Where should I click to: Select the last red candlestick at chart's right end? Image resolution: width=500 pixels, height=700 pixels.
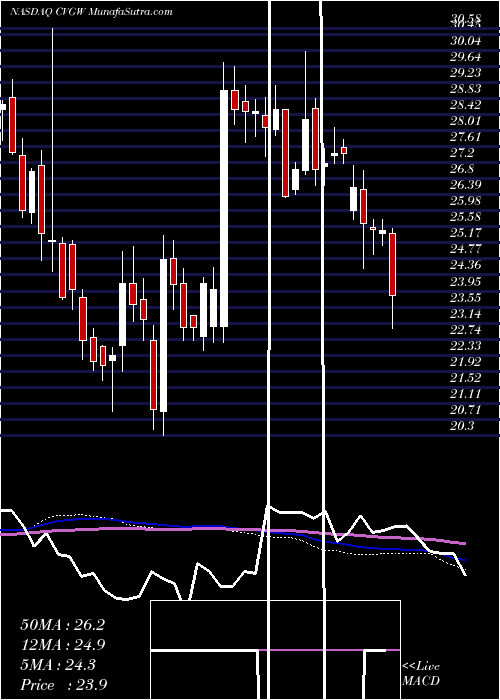coord(392,264)
